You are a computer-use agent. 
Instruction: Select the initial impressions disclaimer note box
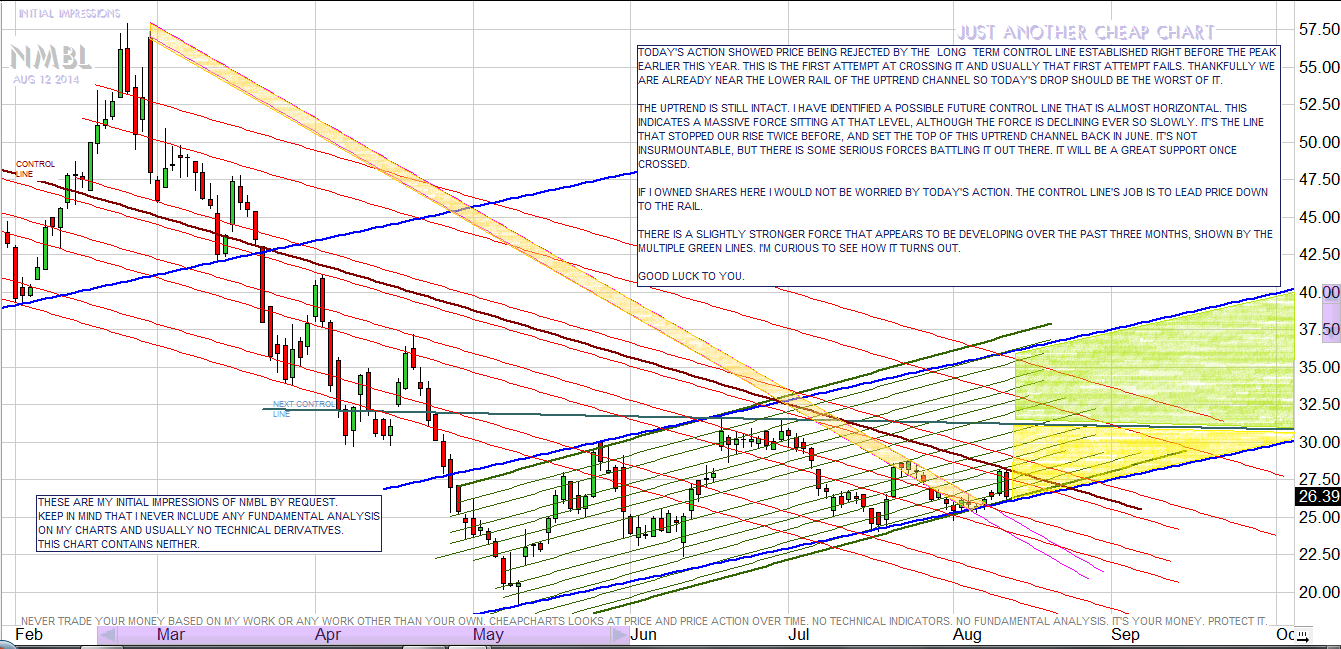point(208,522)
